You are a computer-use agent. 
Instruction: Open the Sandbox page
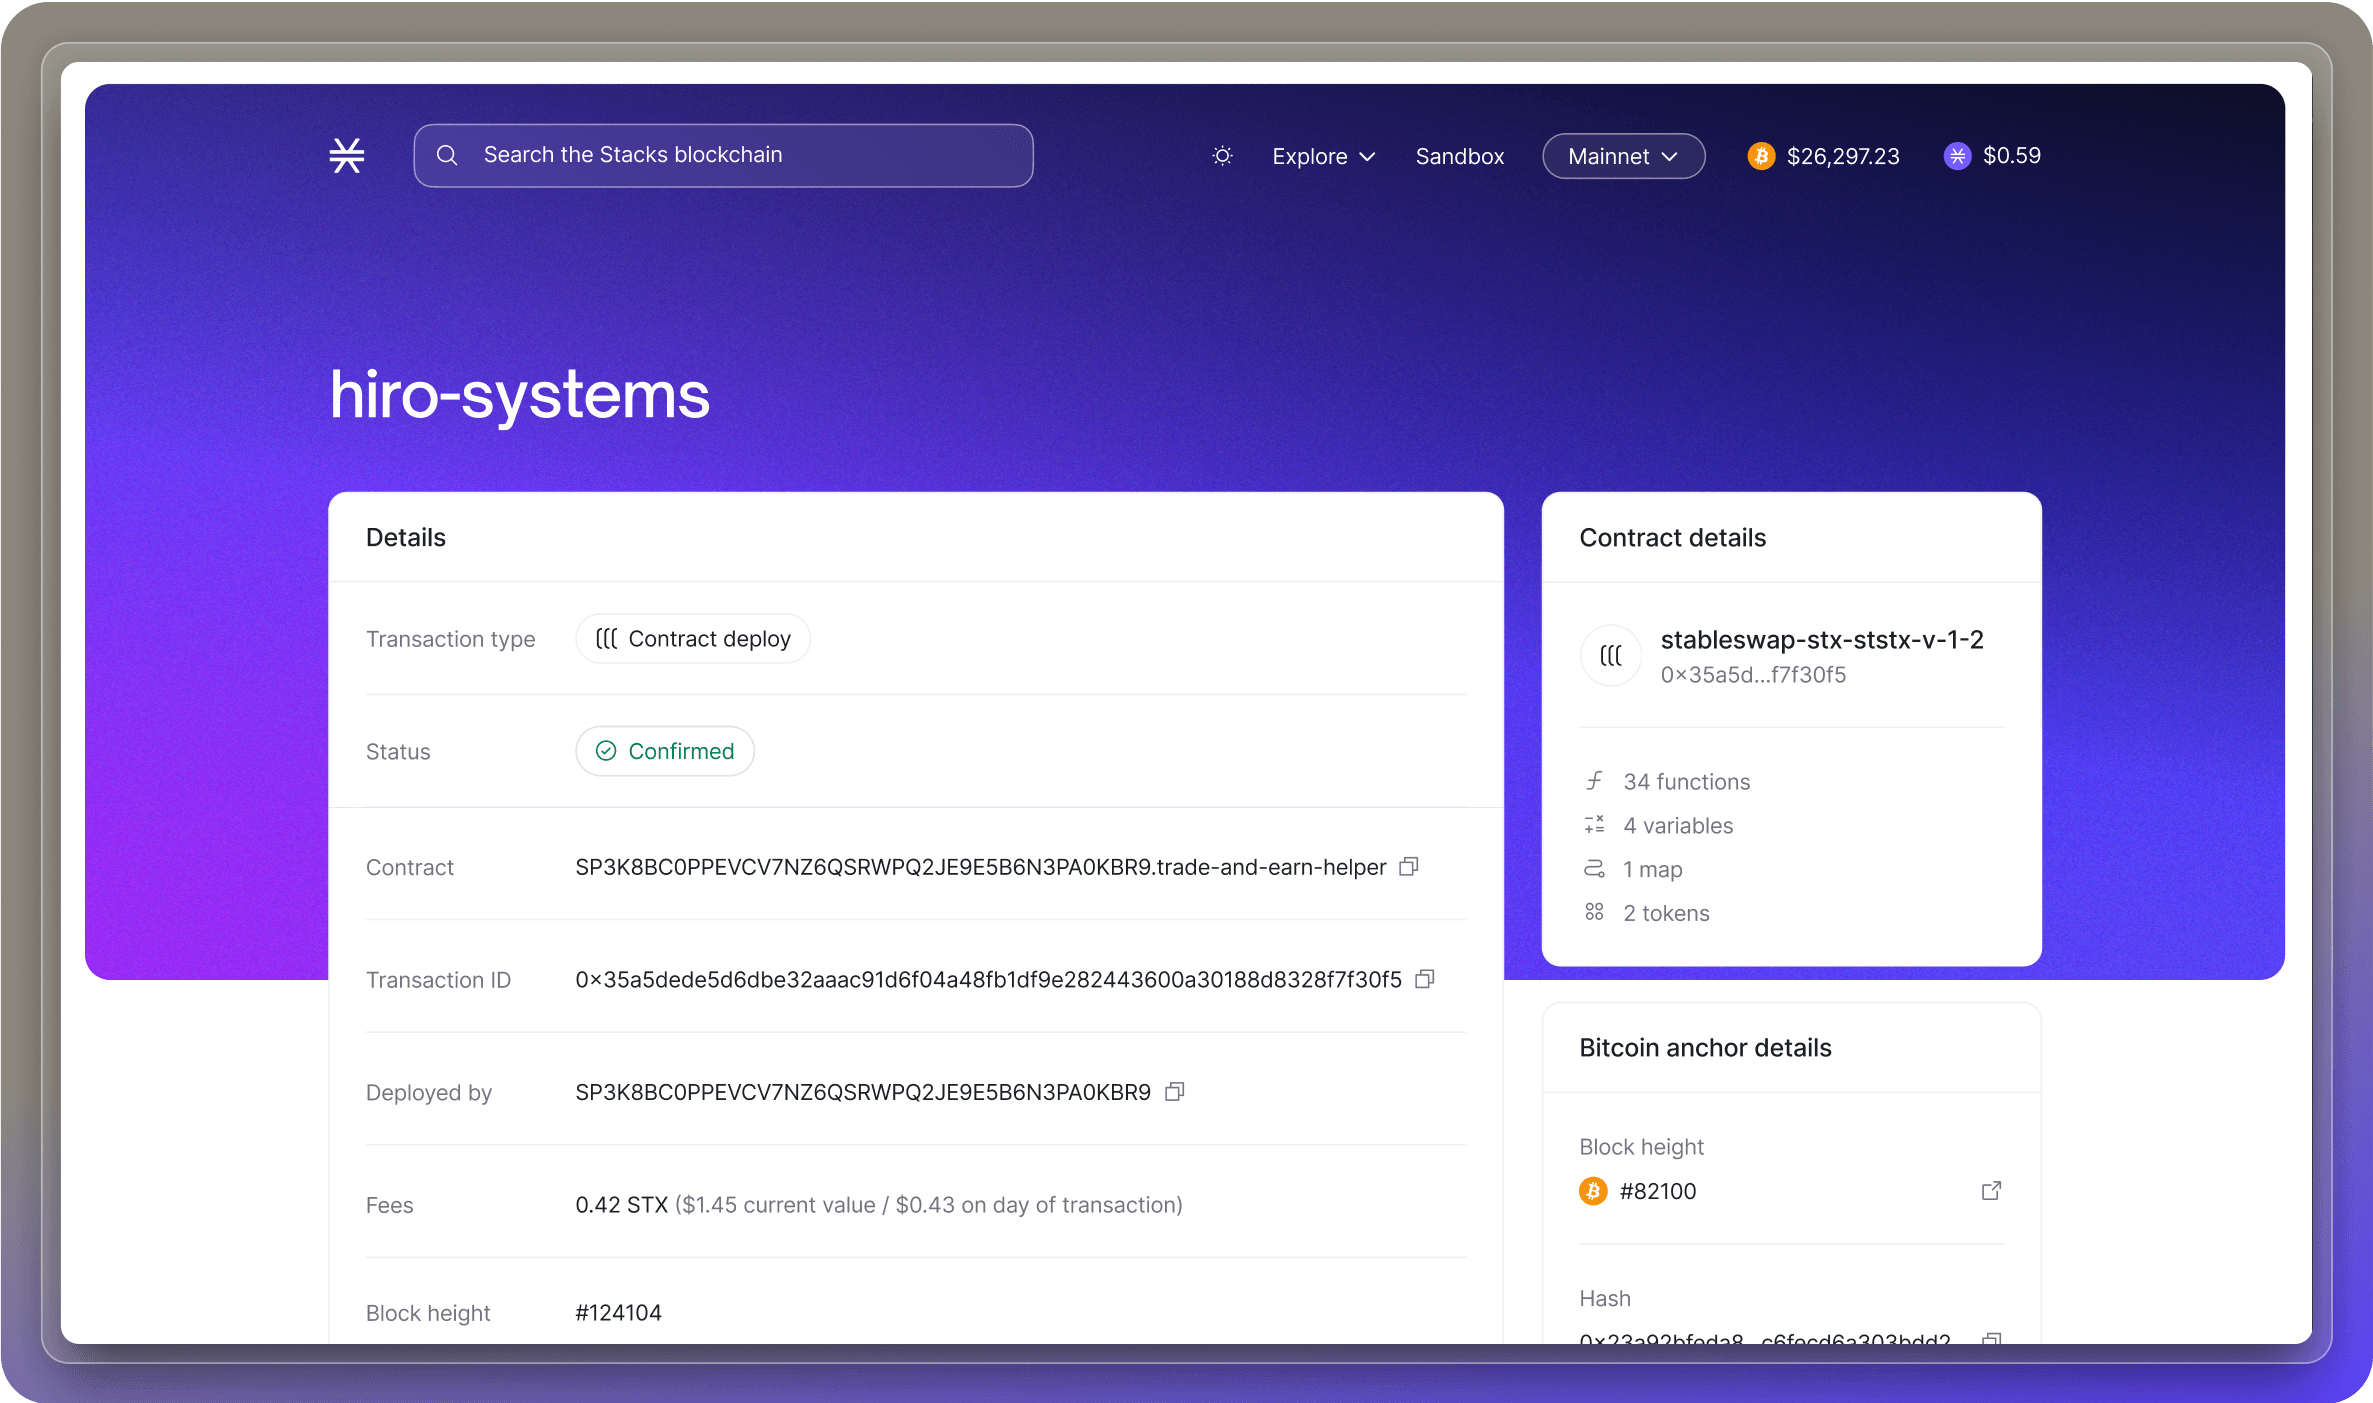click(1459, 156)
